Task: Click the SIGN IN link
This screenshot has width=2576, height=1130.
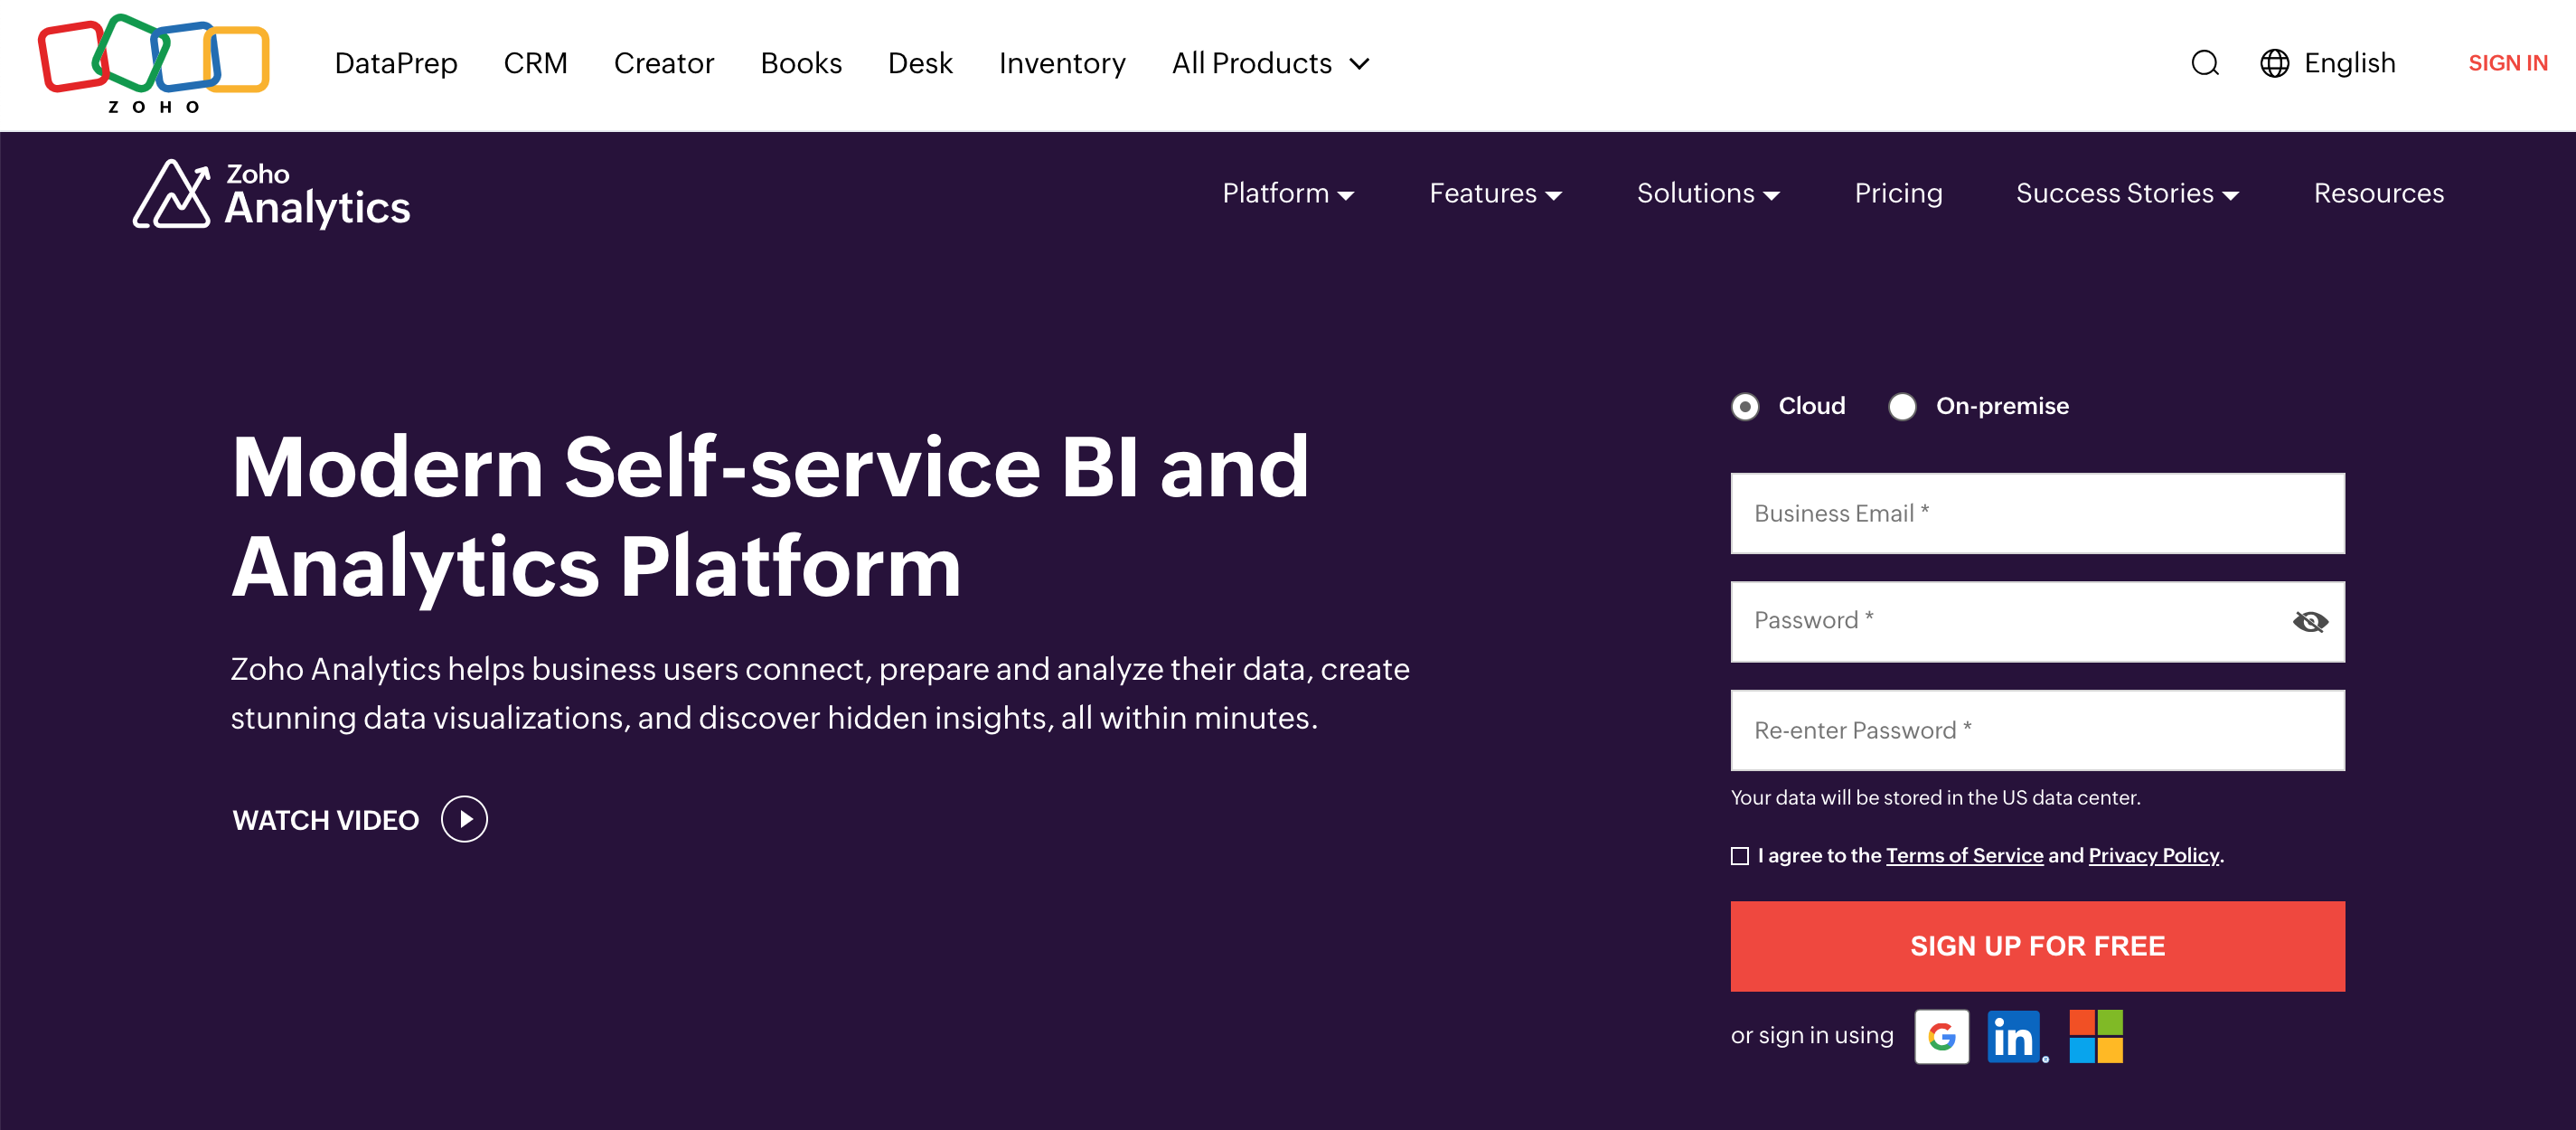Action: [2507, 64]
